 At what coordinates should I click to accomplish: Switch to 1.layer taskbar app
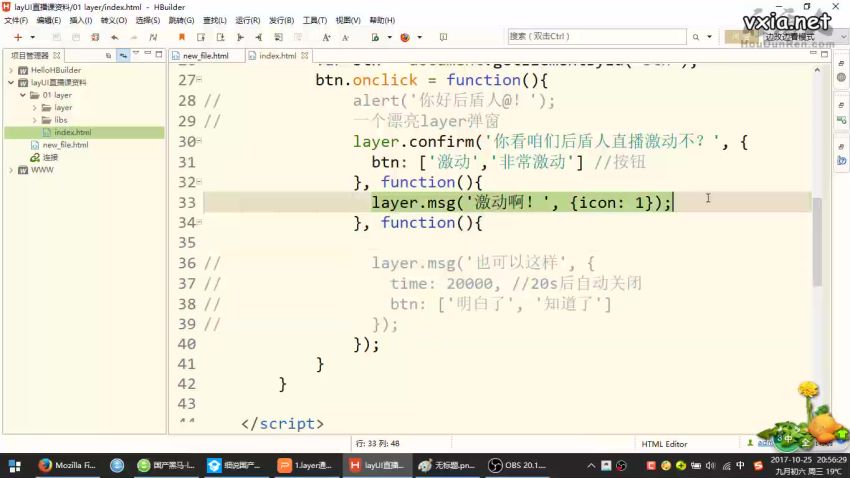(305, 465)
